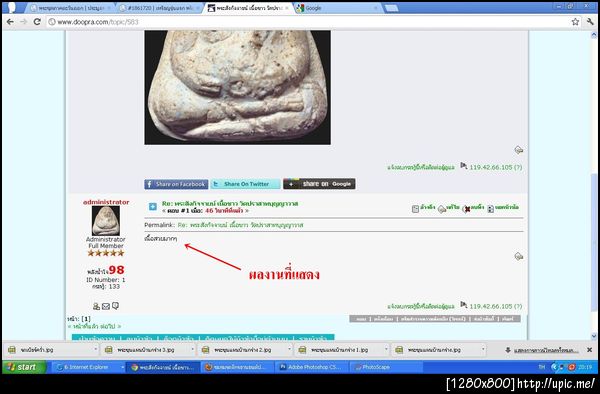
Task: Open a new browser tab
Action: [x=391, y=8]
